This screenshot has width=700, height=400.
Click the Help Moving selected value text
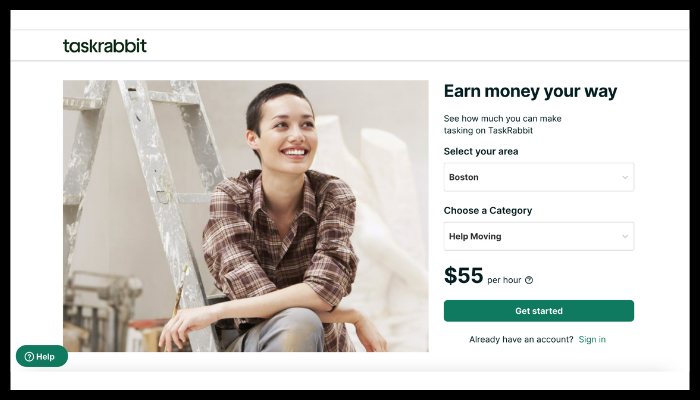[x=475, y=237]
